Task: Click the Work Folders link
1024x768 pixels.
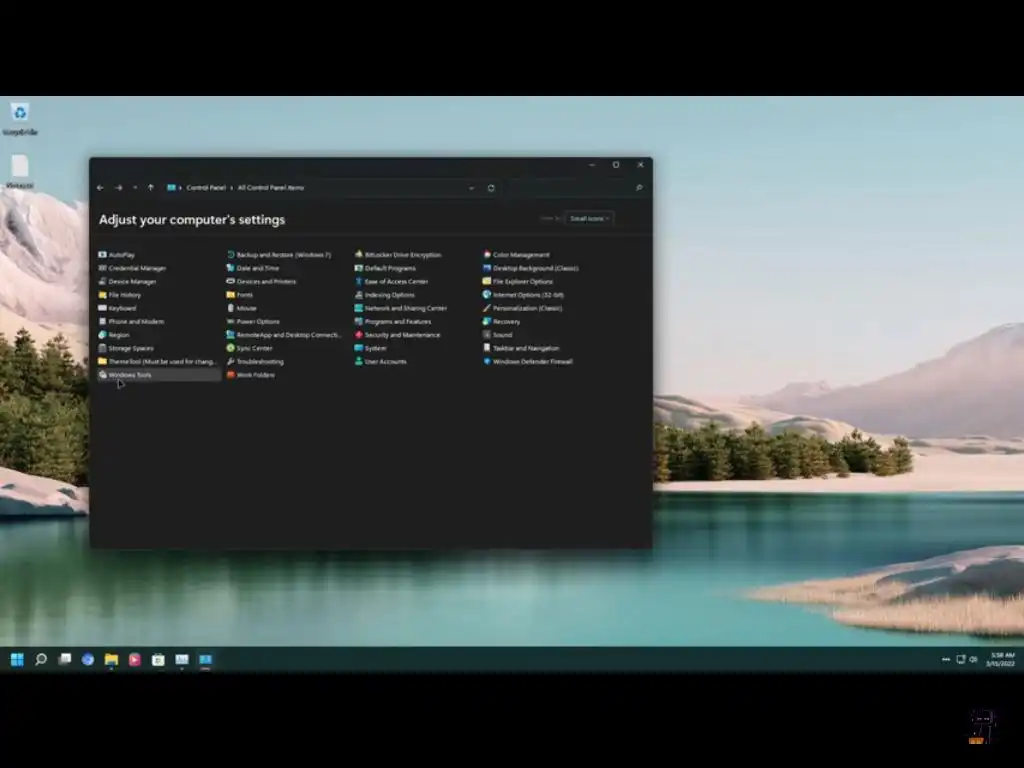Action: pyautogui.click(x=255, y=375)
